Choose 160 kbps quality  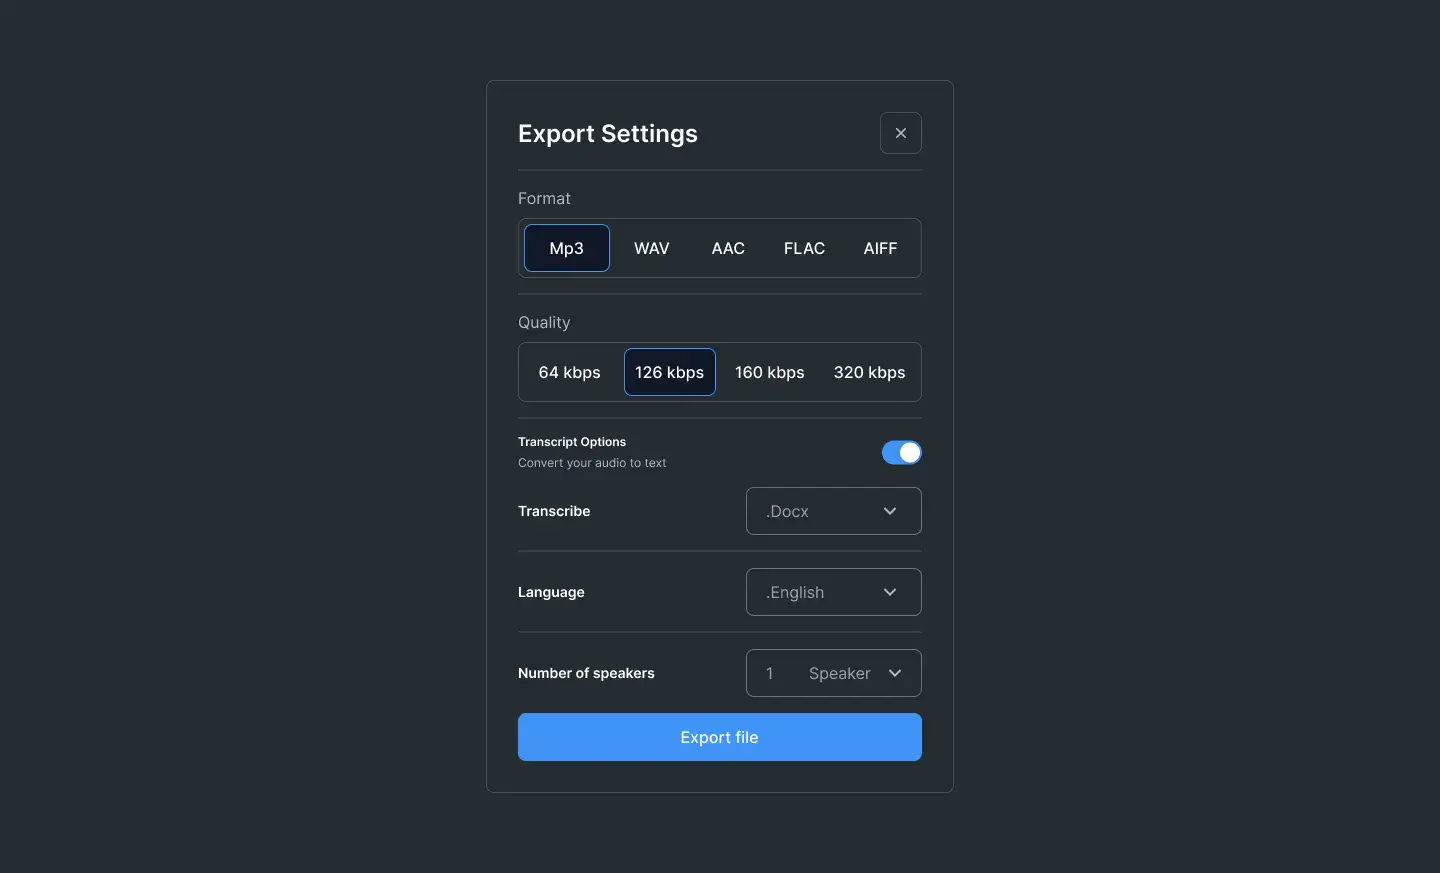point(770,372)
